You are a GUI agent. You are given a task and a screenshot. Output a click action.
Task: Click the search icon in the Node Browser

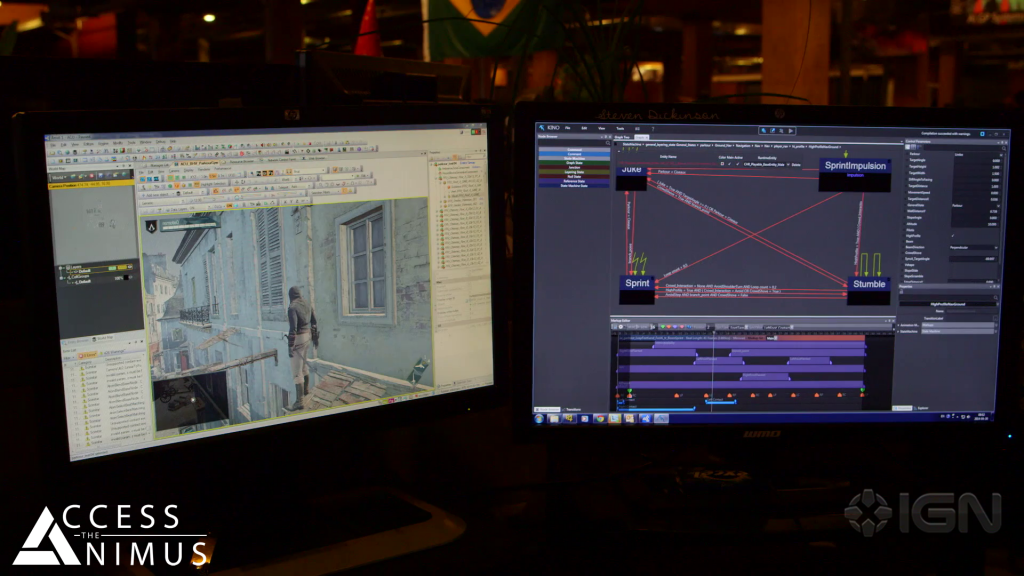click(x=608, y=141)
